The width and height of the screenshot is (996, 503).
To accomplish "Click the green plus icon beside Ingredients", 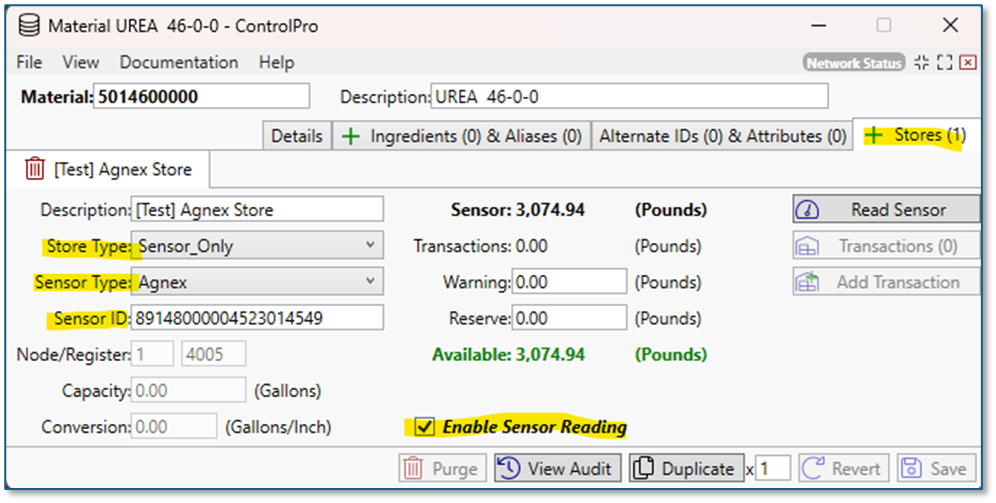I will [351, 136].
